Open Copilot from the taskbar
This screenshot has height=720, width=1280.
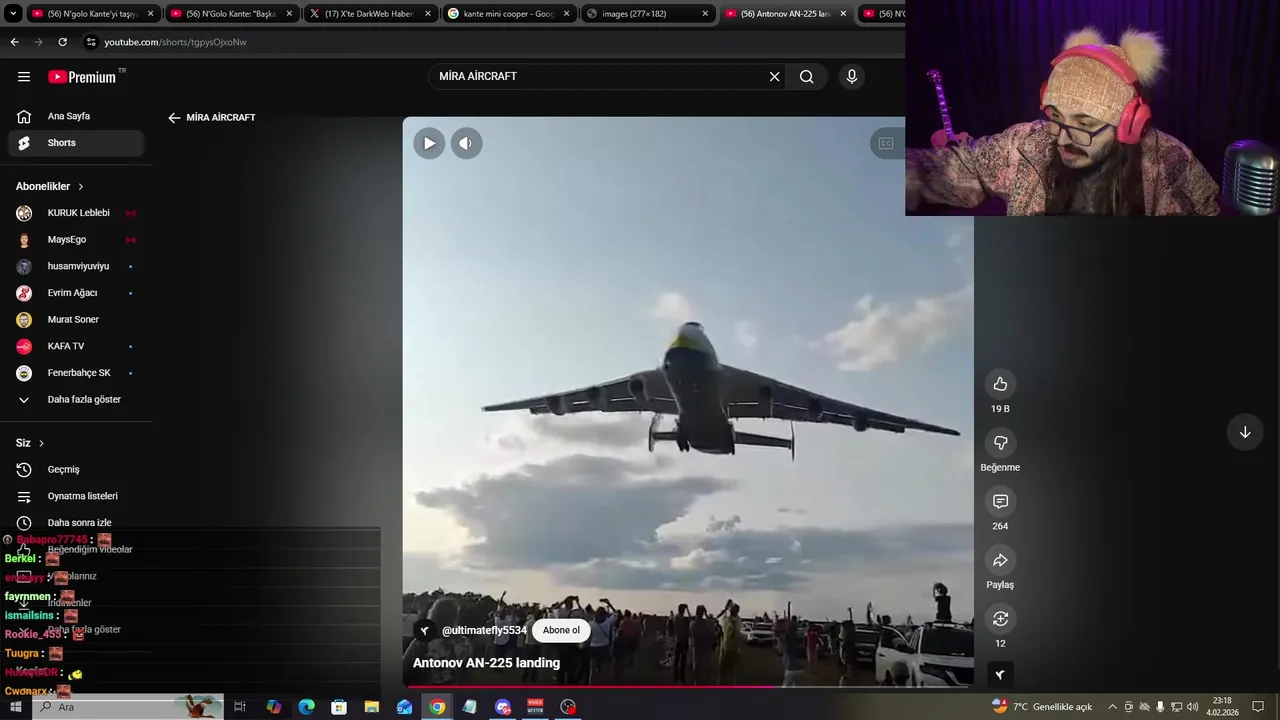click(x=273, y=707)
